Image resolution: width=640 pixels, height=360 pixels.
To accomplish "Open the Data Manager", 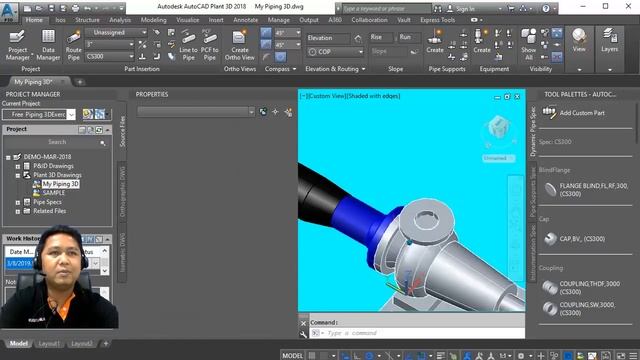I will click(x=48, y=45).
